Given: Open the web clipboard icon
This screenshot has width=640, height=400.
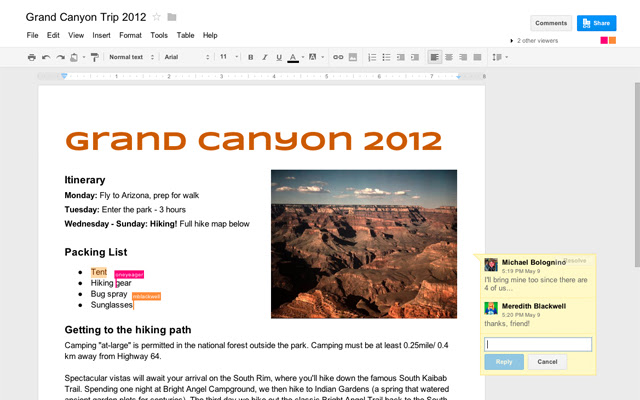Looking at the screenshot, I should point(74,57).
